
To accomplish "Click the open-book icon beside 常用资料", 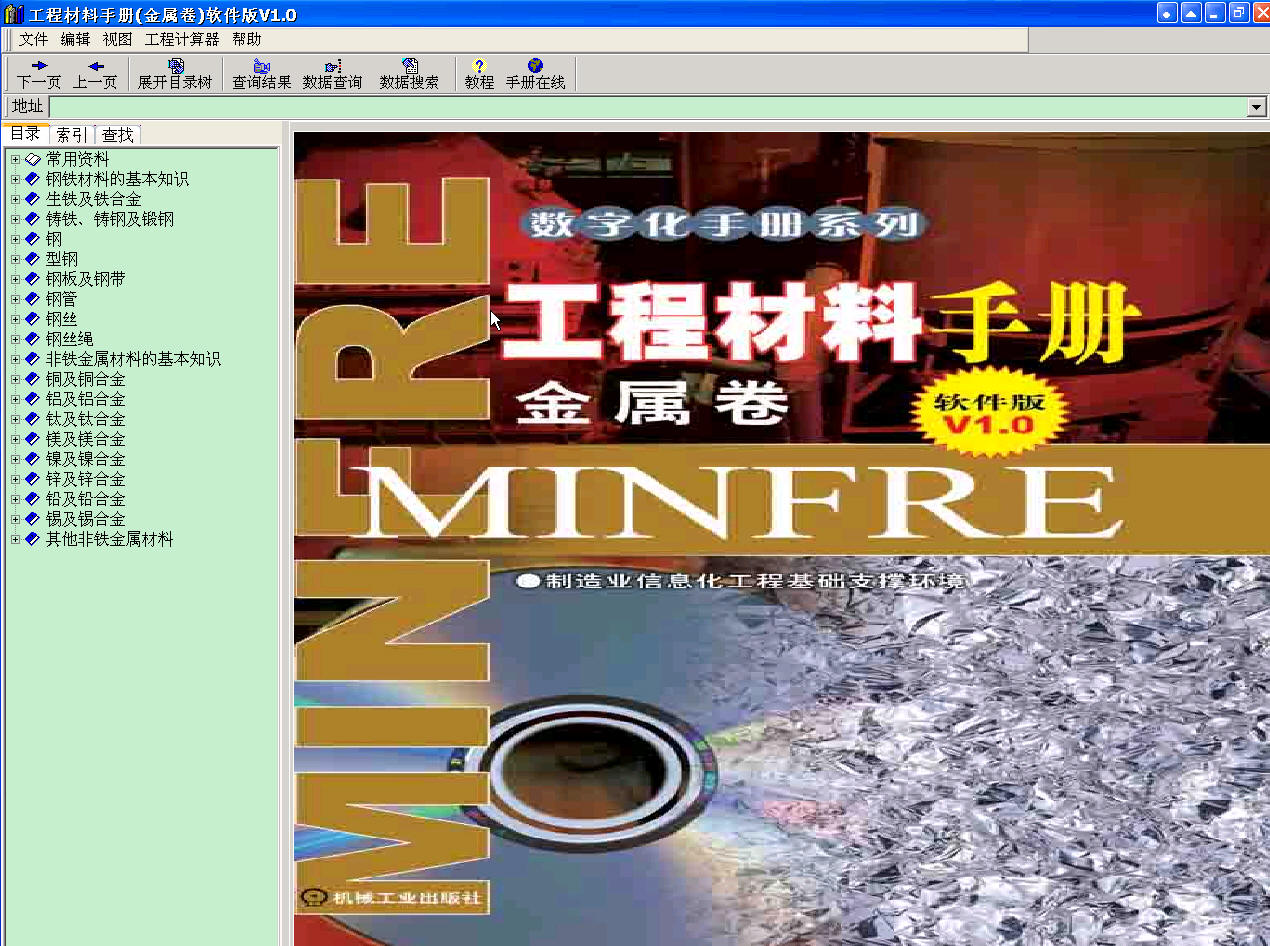I will click(x=32, y=159).
